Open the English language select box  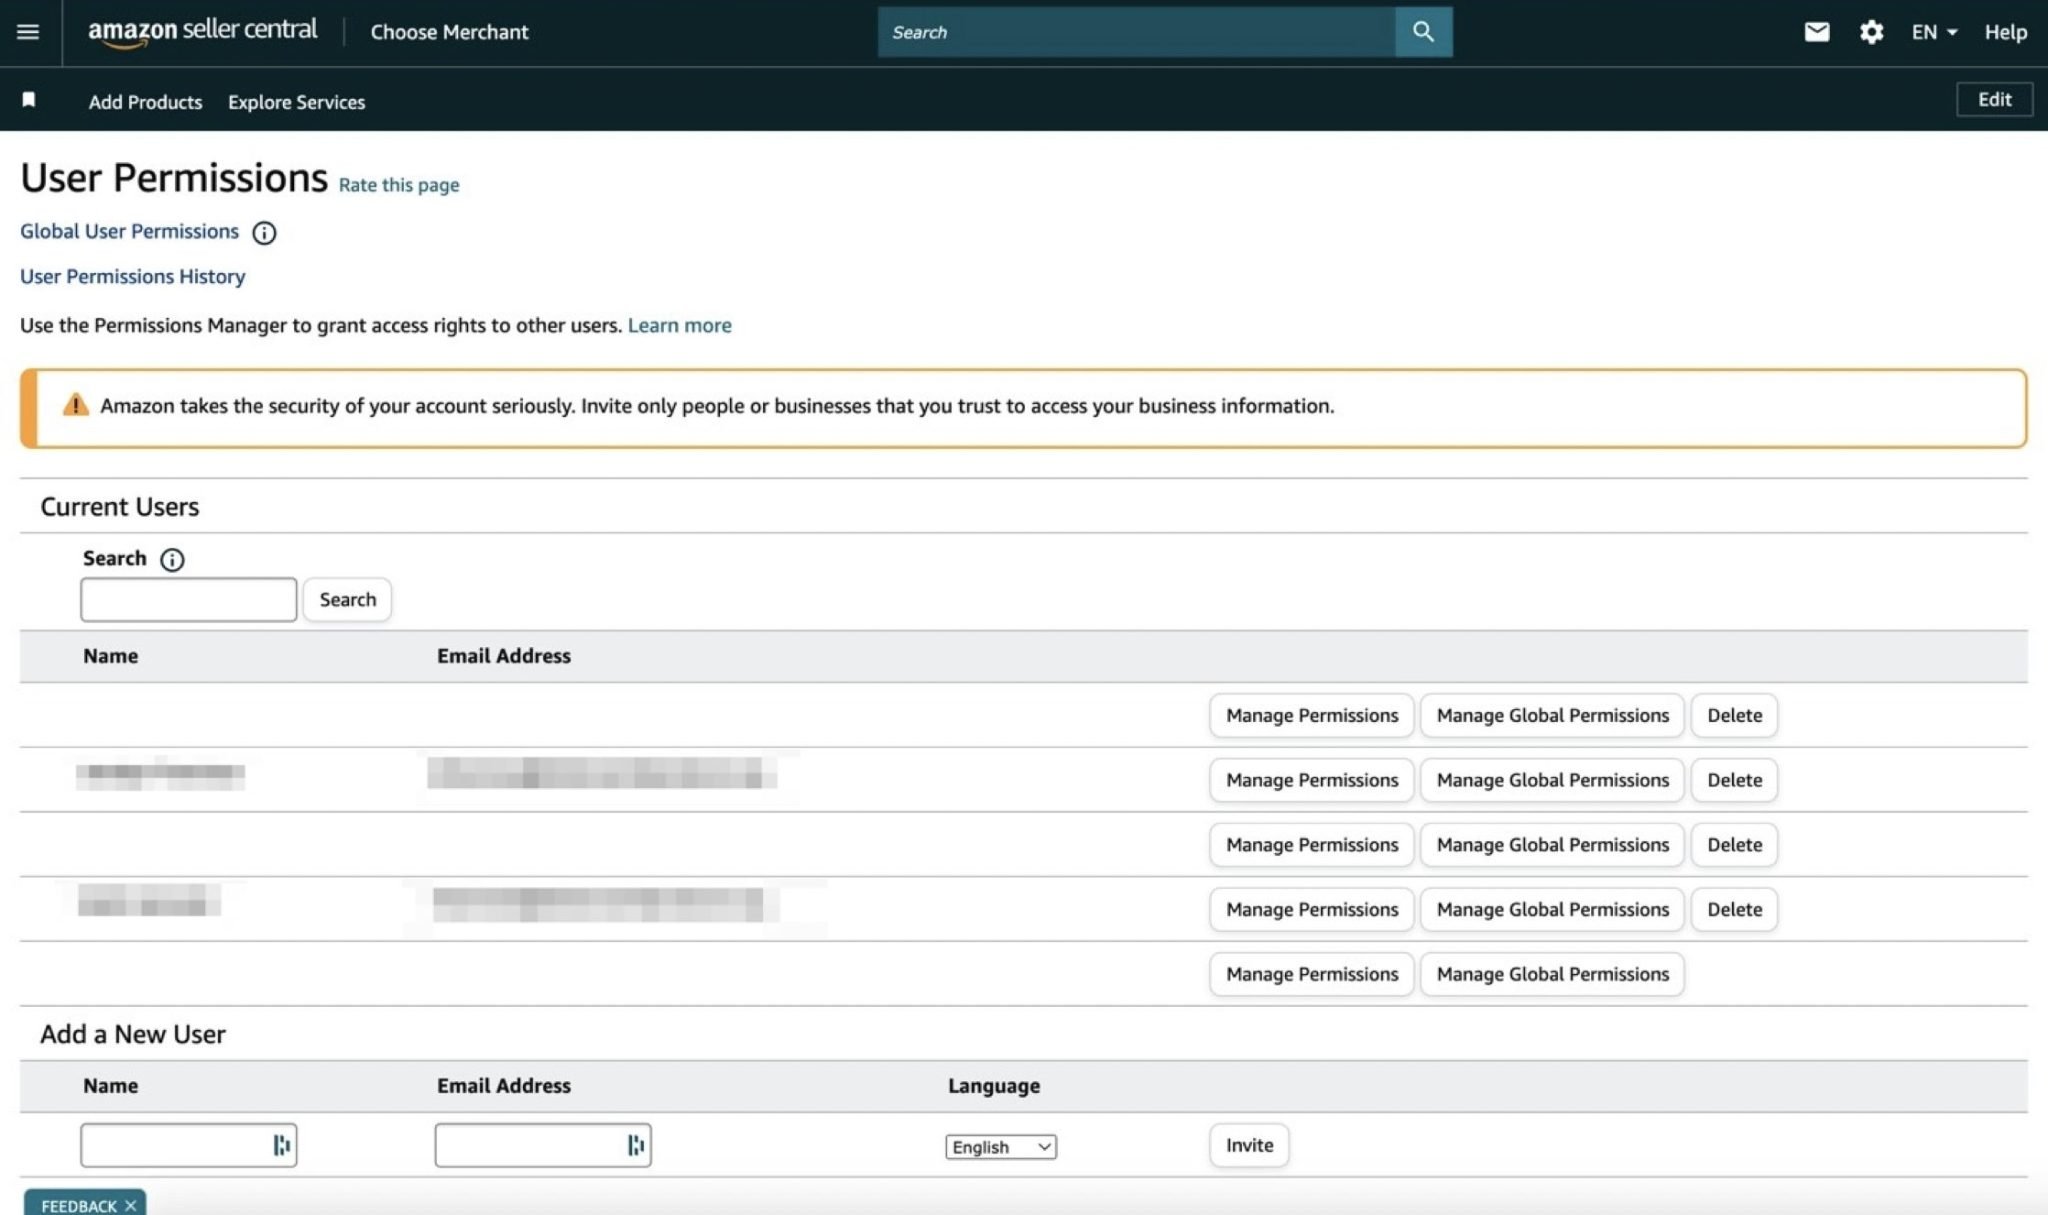[1000, 1147]
